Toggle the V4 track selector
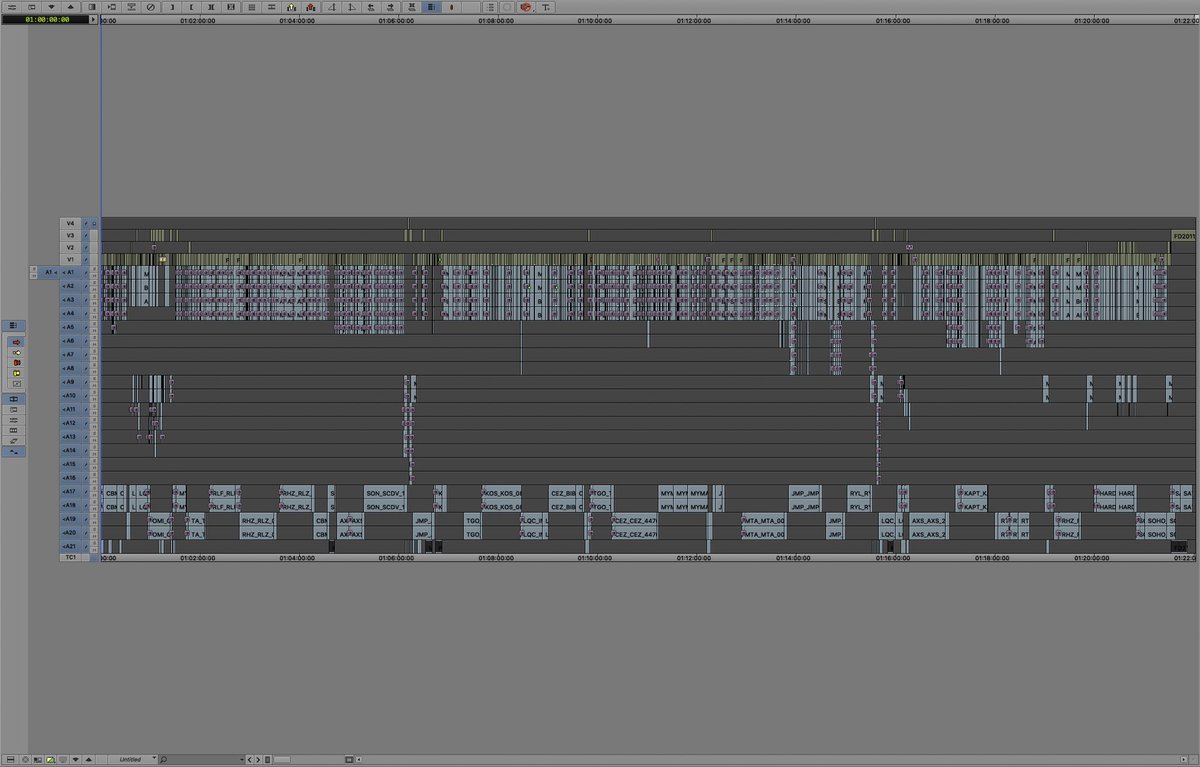 (x=71, y=222)
